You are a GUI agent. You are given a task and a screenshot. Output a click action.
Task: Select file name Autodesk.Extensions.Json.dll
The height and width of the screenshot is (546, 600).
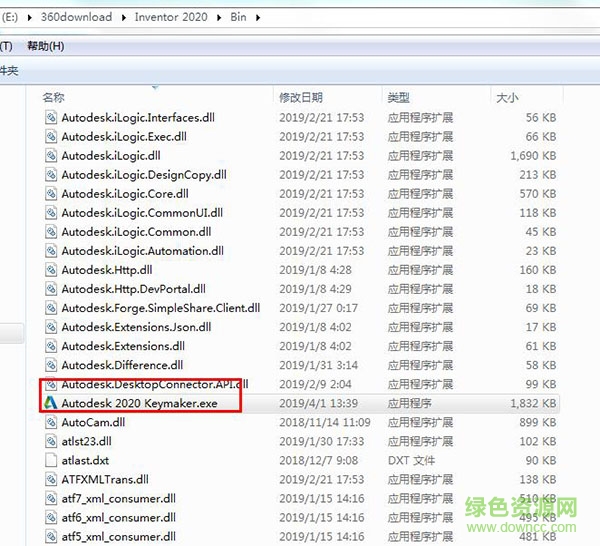[136, 327]
